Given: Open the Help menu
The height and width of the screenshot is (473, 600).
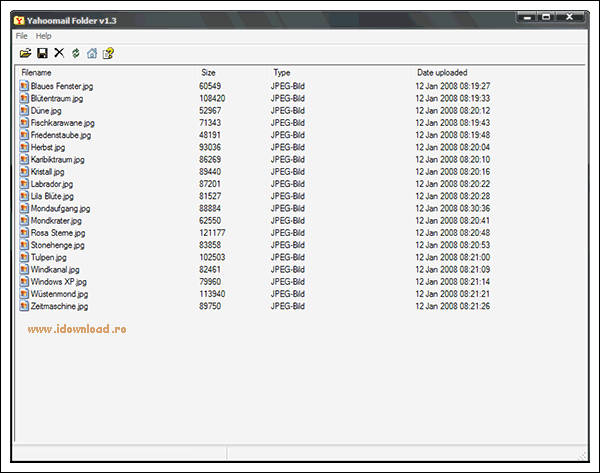Looking at the screenshot, I should point(44,36).
